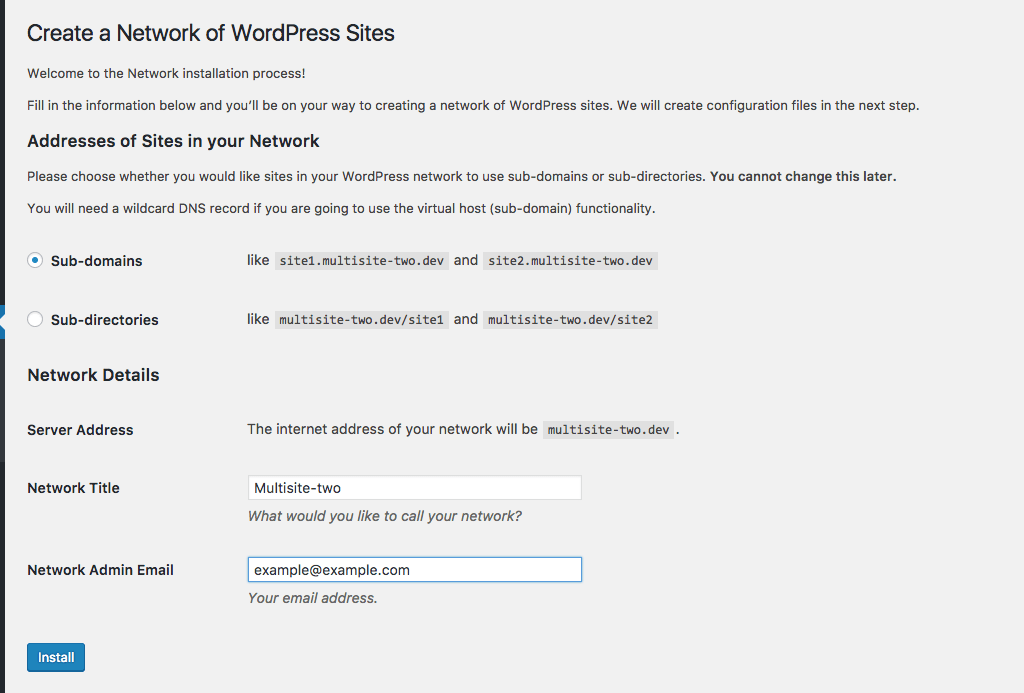Click the Sub-directories label text
The width and height of the screenshot is (1024, 693).
tap(104, 319)
